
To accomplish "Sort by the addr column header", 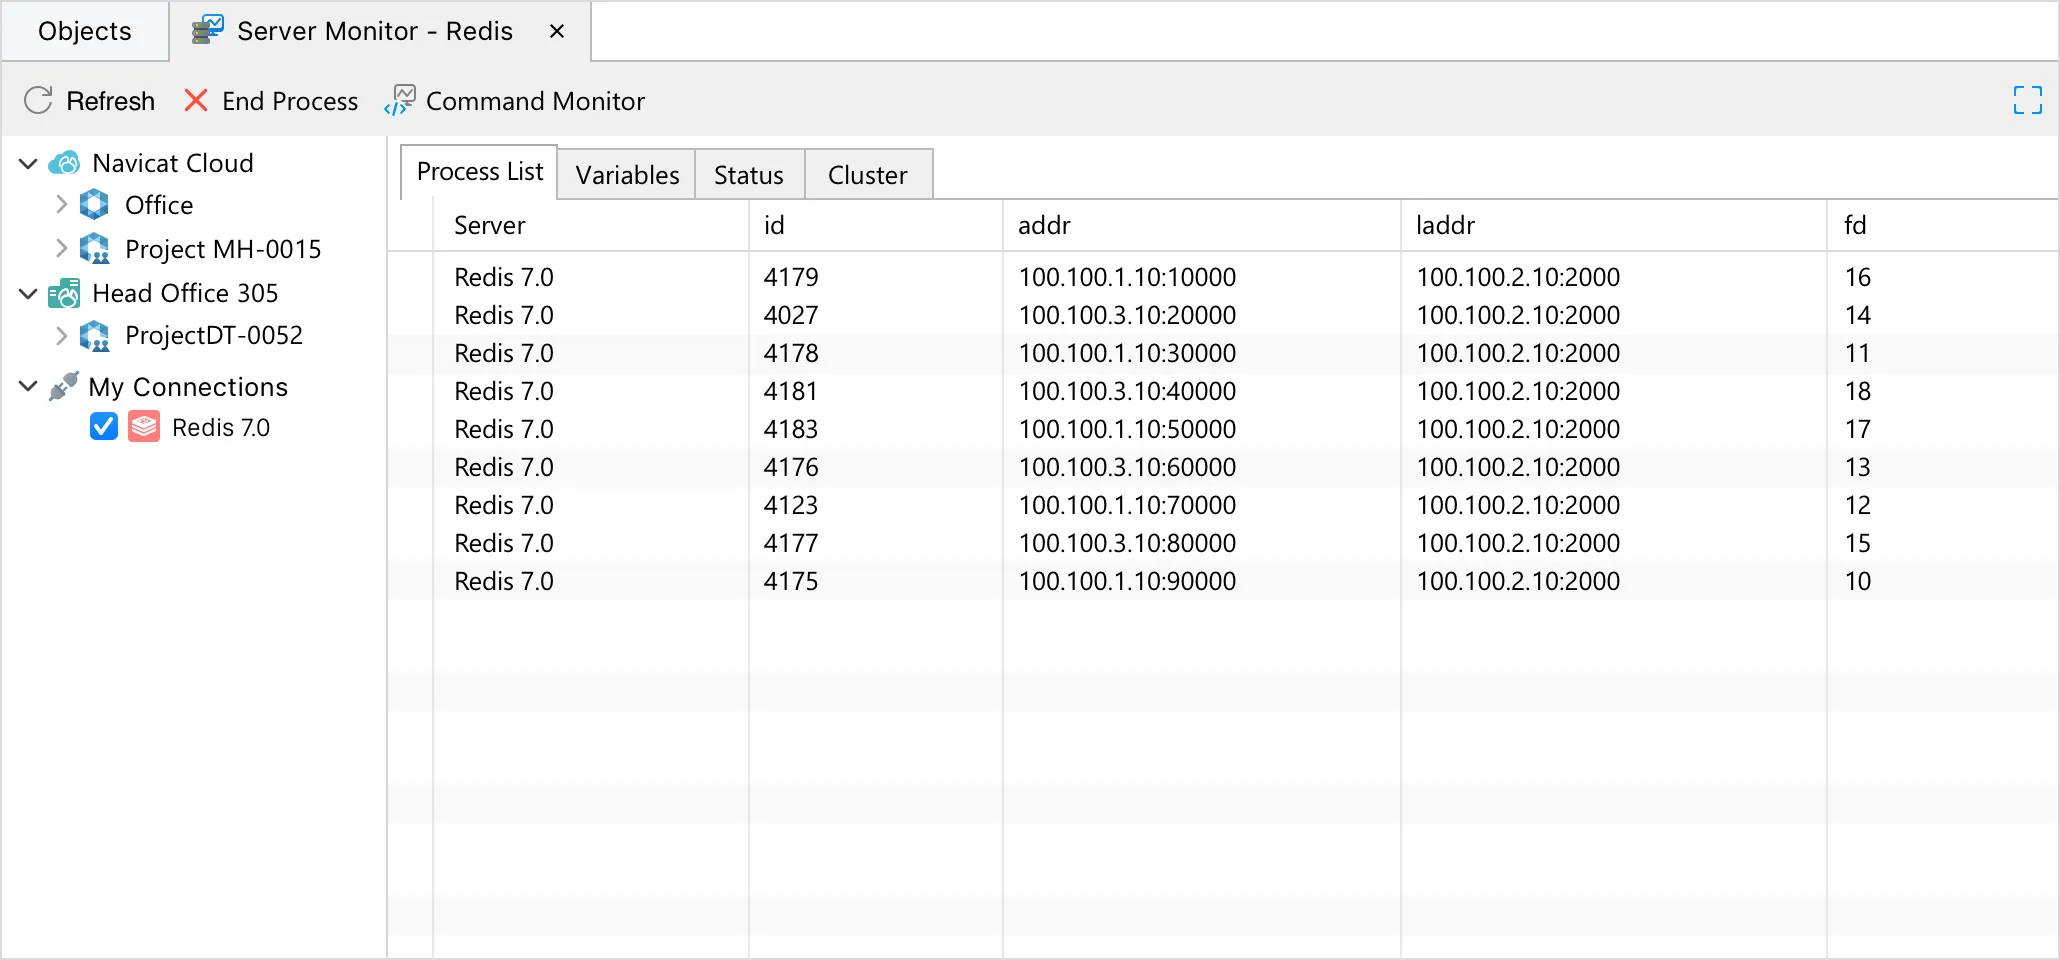I will pyautogui.click(x=1202, y=225).
